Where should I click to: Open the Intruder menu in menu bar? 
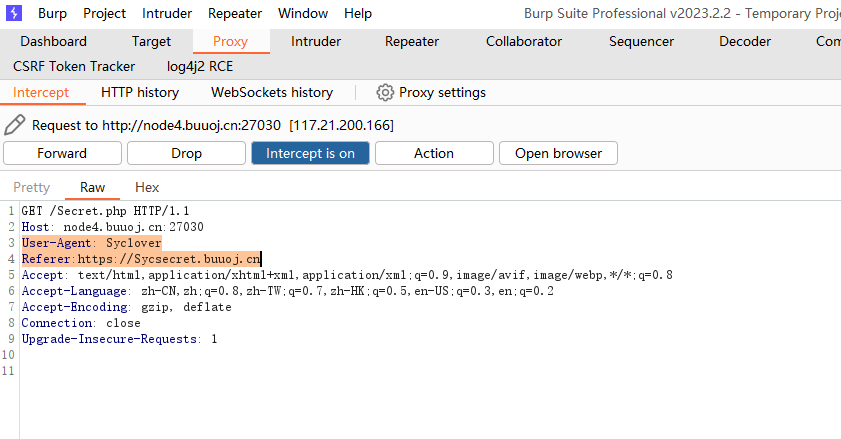tap(167, 13)
